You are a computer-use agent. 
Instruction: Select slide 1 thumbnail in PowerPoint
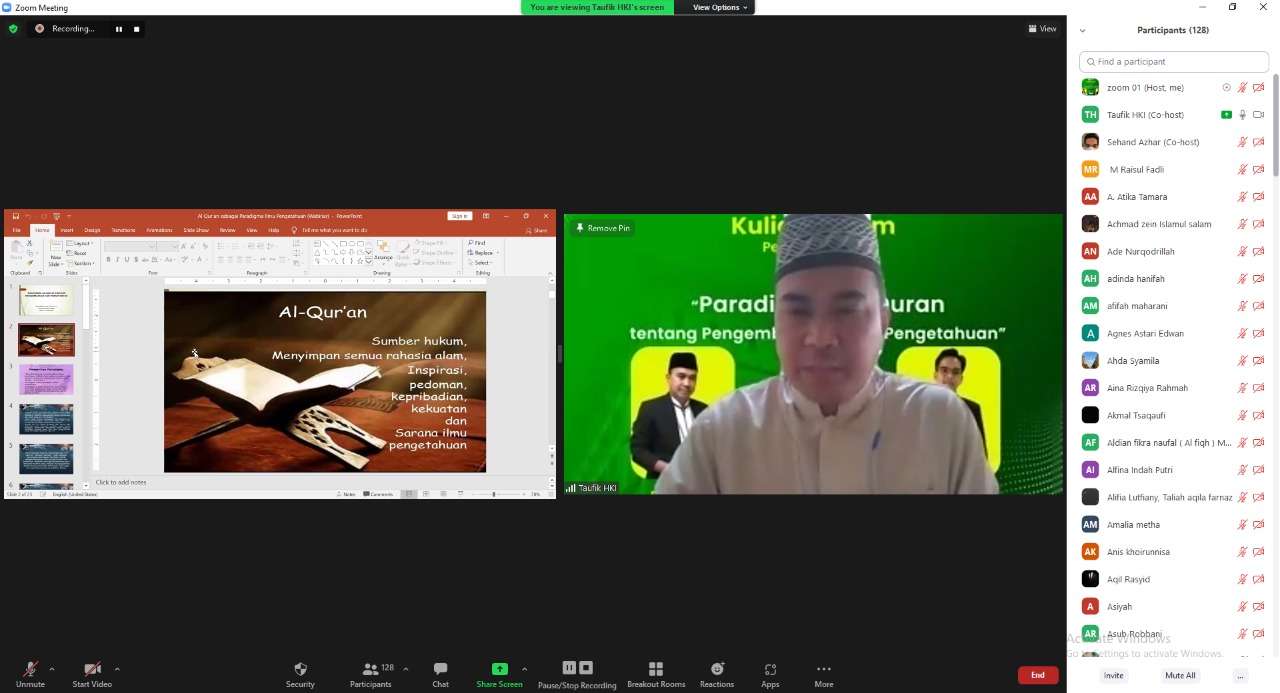pyautogui.click(x=46, y=299)
